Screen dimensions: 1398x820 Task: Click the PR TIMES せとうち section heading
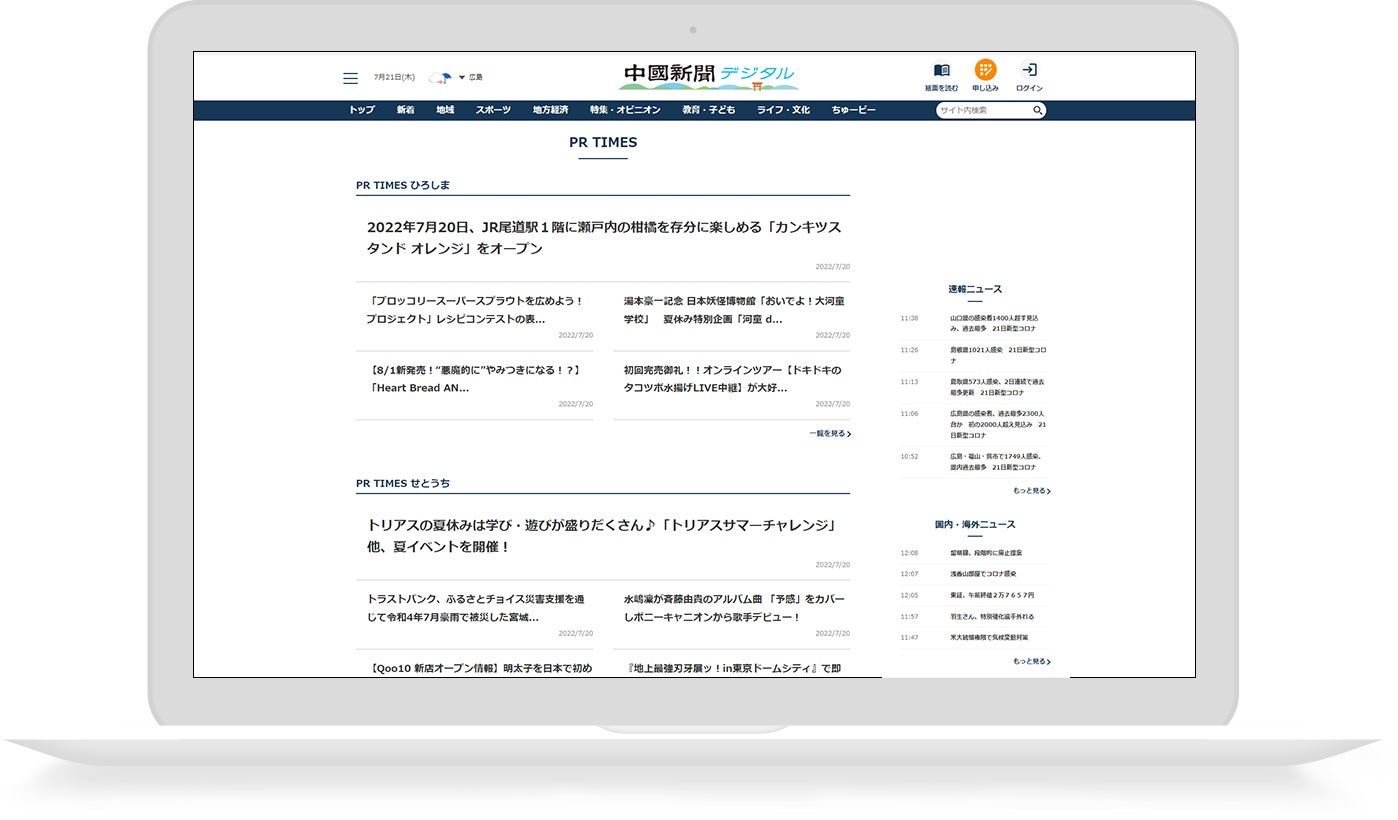(x=403, y=483)
